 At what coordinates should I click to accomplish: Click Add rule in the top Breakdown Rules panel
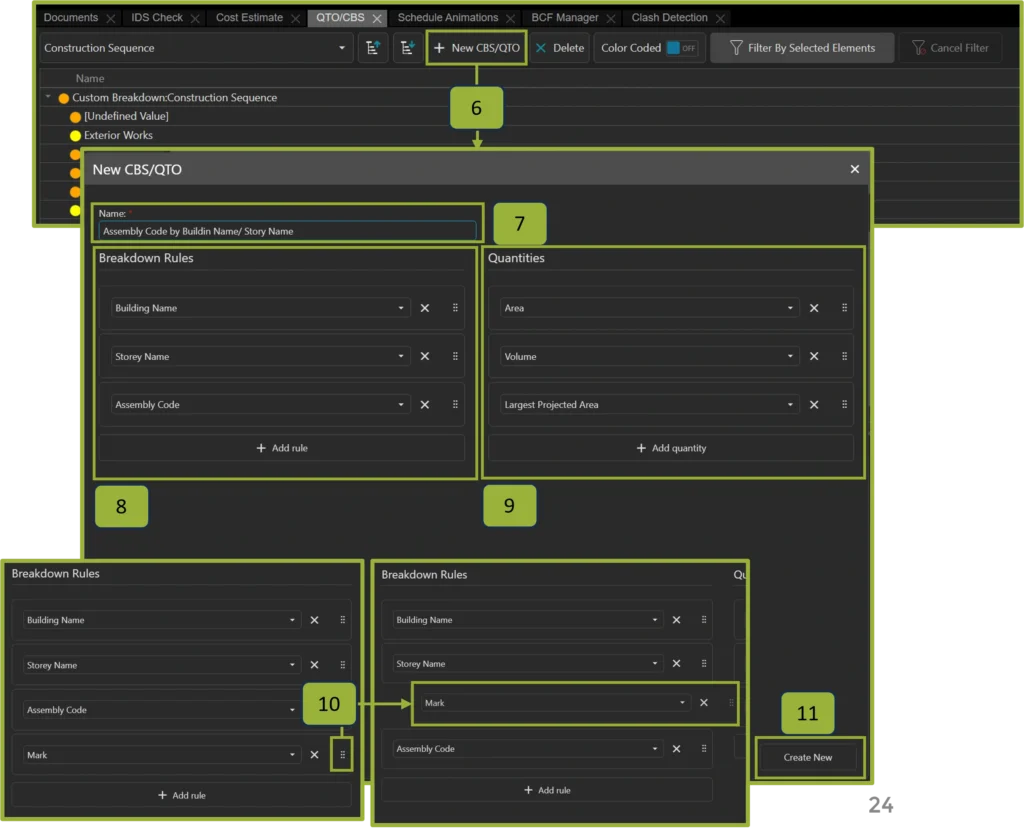281,448
